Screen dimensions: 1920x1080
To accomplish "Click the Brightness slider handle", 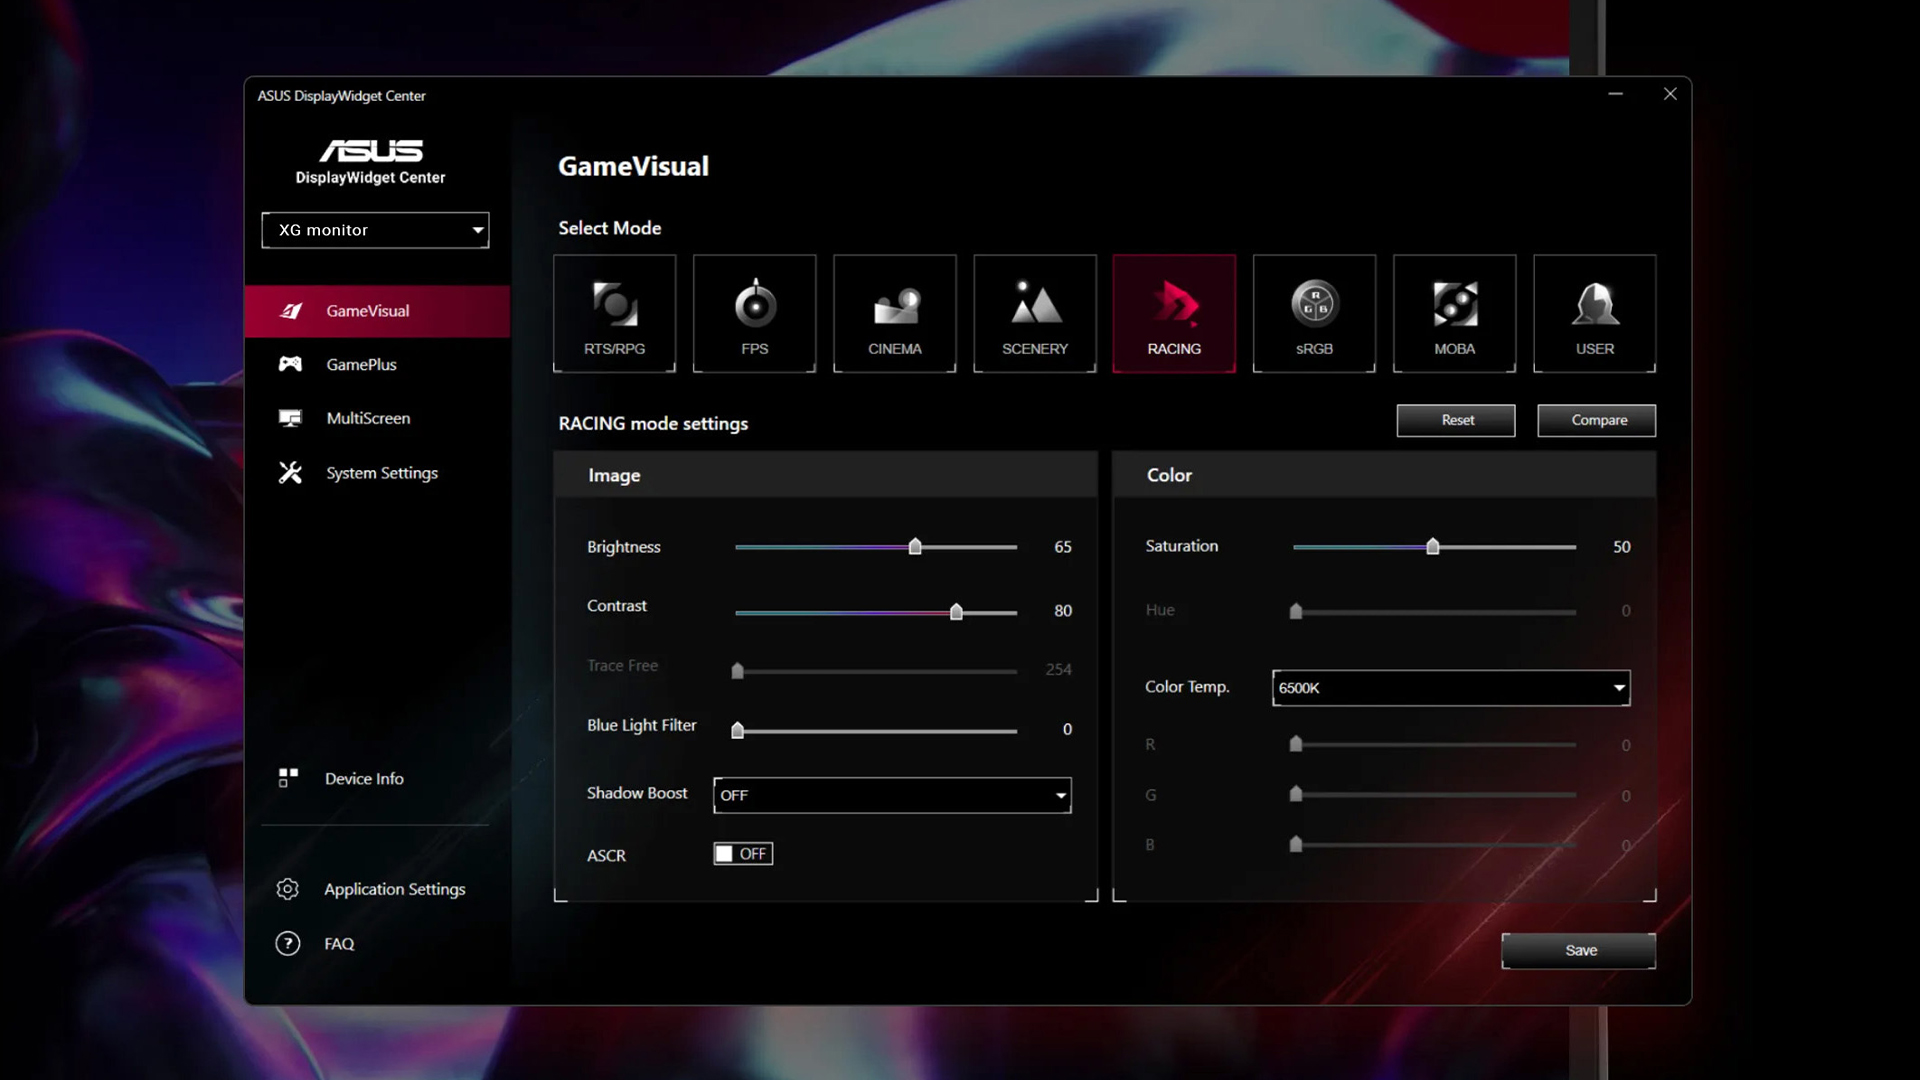I will [x=915, y=547].
